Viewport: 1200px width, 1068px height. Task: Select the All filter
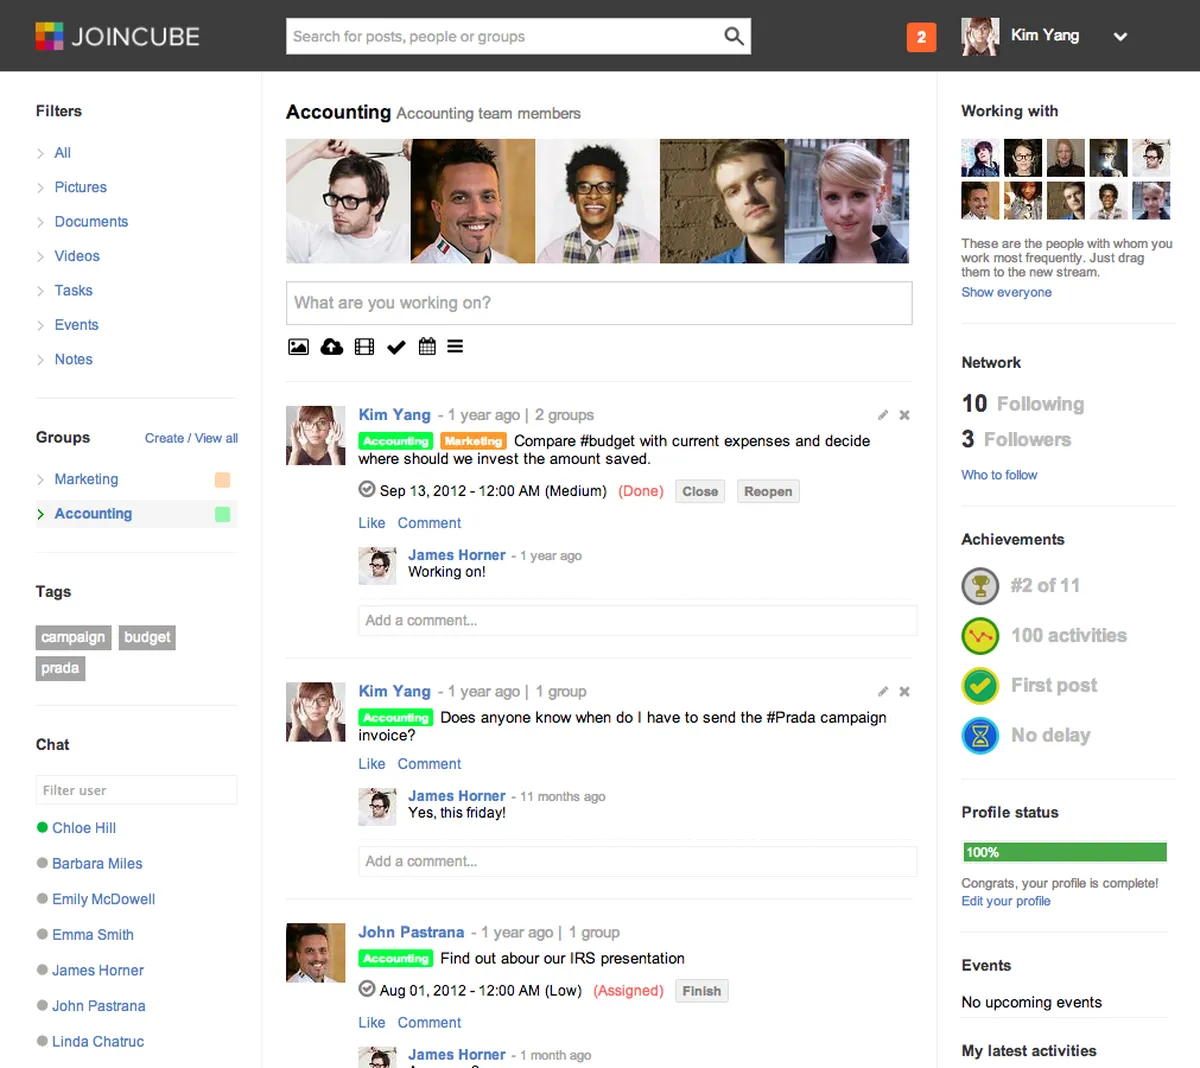pos(62,153)
